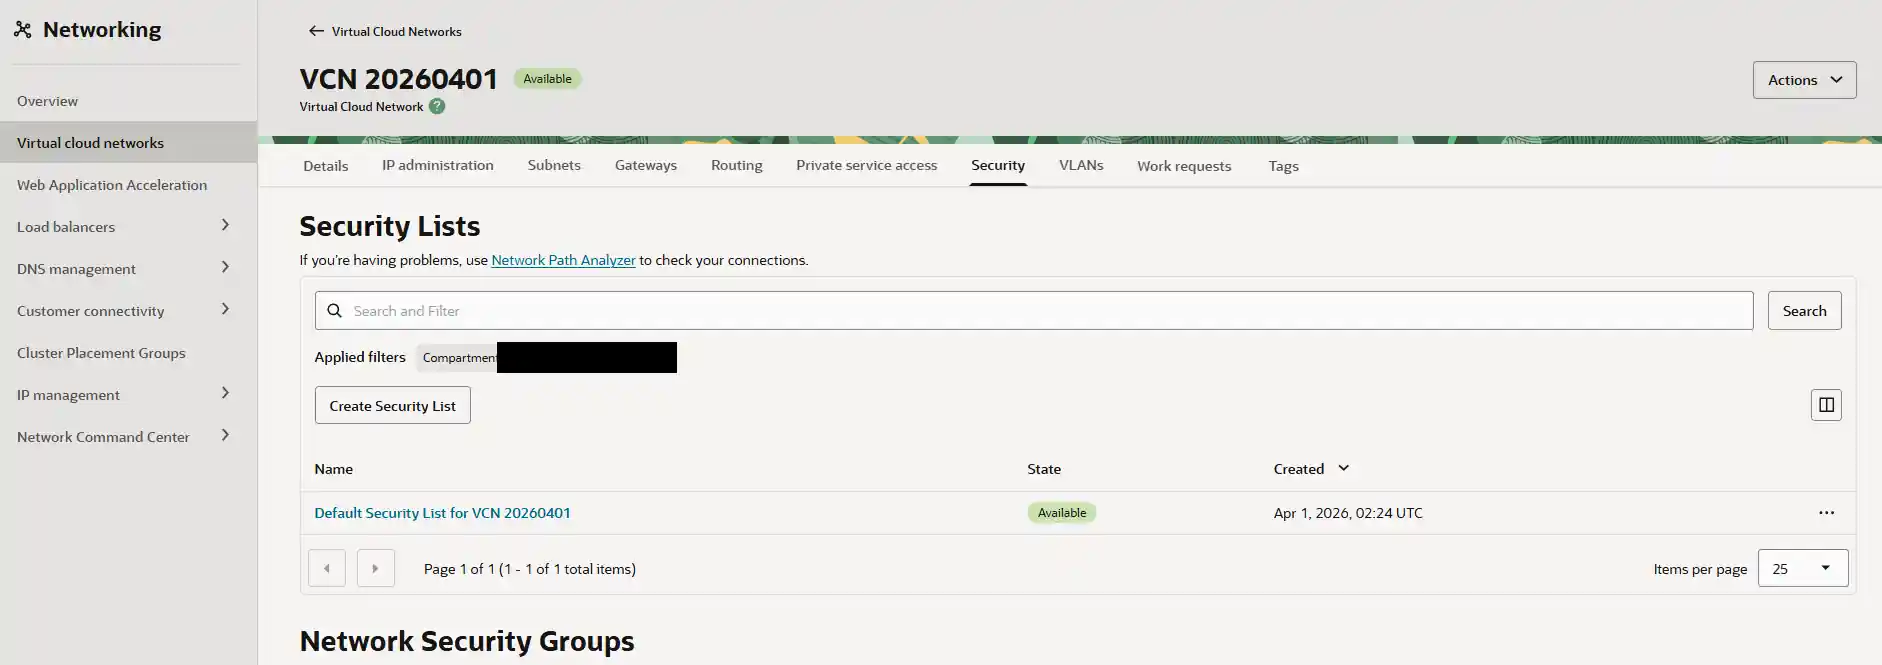Screen dimensions: 1882x665
Task: Switch to the Subnets tab
Action: 554,165
